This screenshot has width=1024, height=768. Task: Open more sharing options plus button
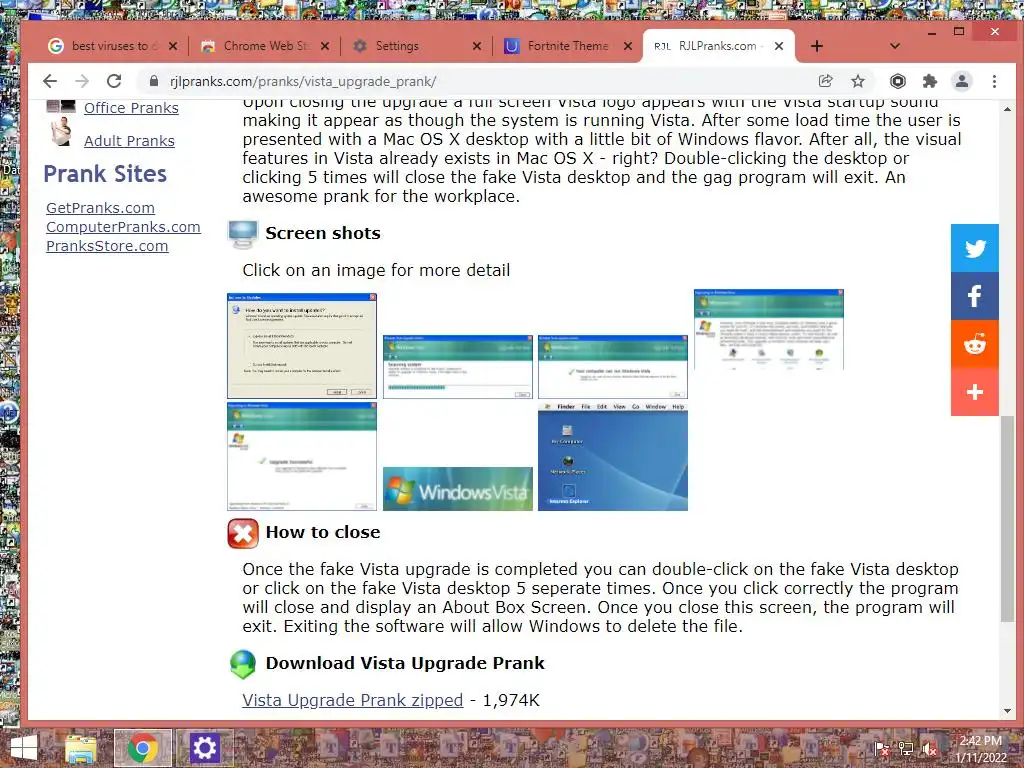(974, 392)
